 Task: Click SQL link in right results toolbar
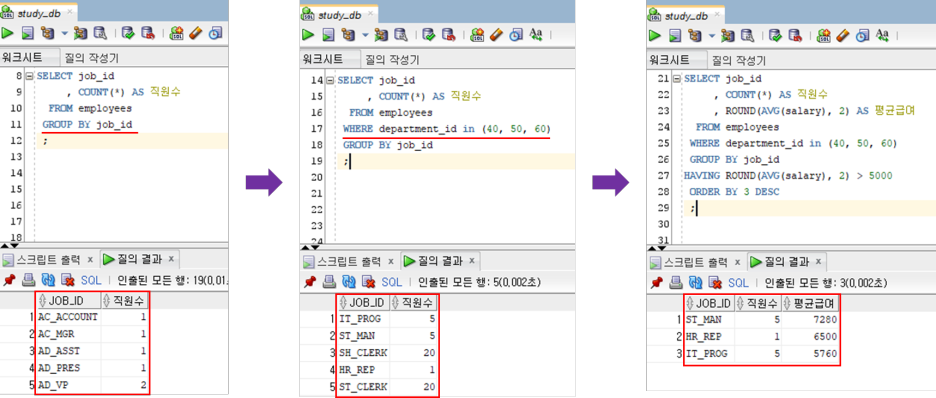click(x=738, y=282)
